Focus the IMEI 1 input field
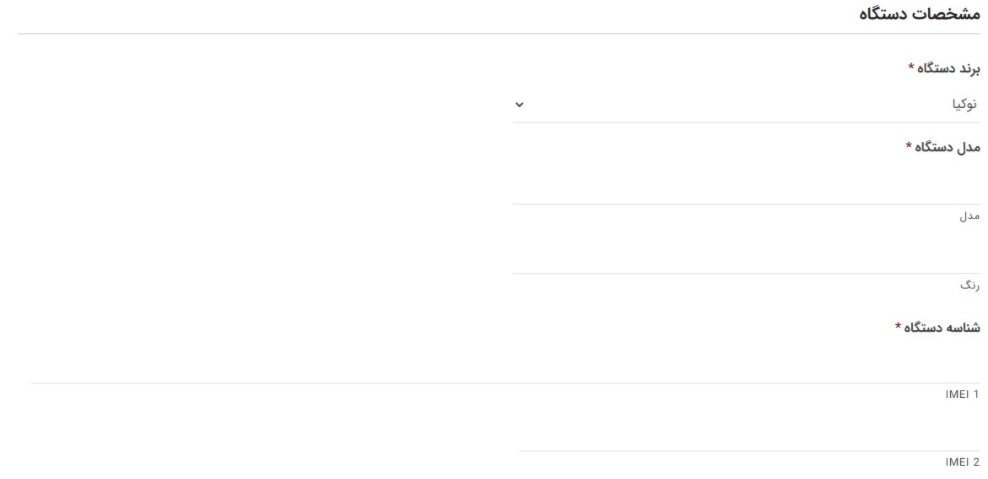The height and width of the screenshot is (479, 988). click(505, 366)
